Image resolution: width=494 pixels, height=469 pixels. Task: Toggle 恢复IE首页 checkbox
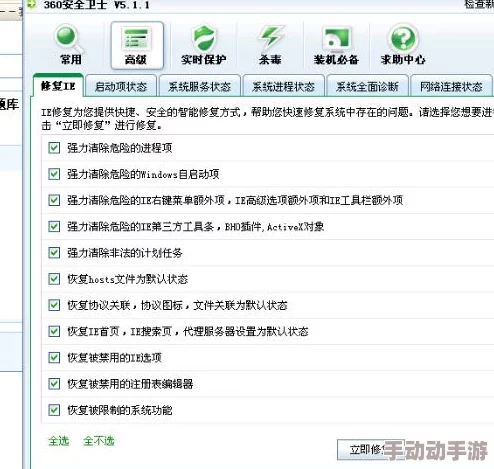coord(54,331)
